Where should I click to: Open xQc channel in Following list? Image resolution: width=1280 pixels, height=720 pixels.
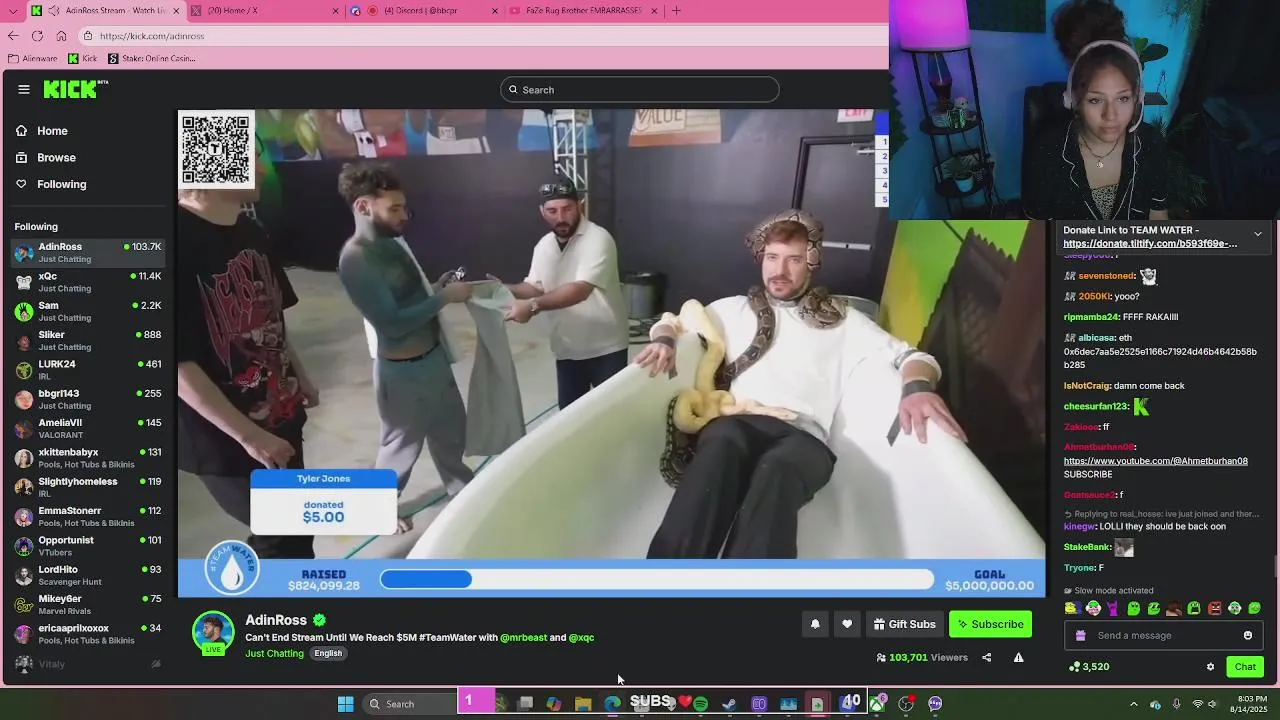pyautogui.click(x=88, y=282)
